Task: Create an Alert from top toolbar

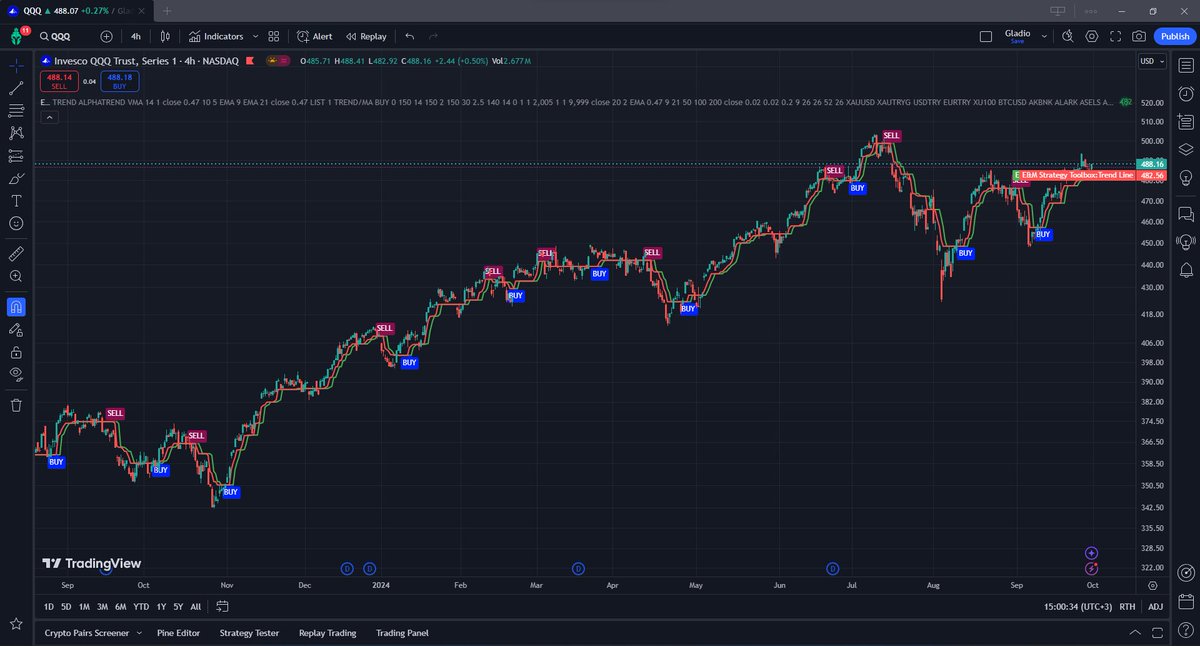Action: tap(315, 36)
